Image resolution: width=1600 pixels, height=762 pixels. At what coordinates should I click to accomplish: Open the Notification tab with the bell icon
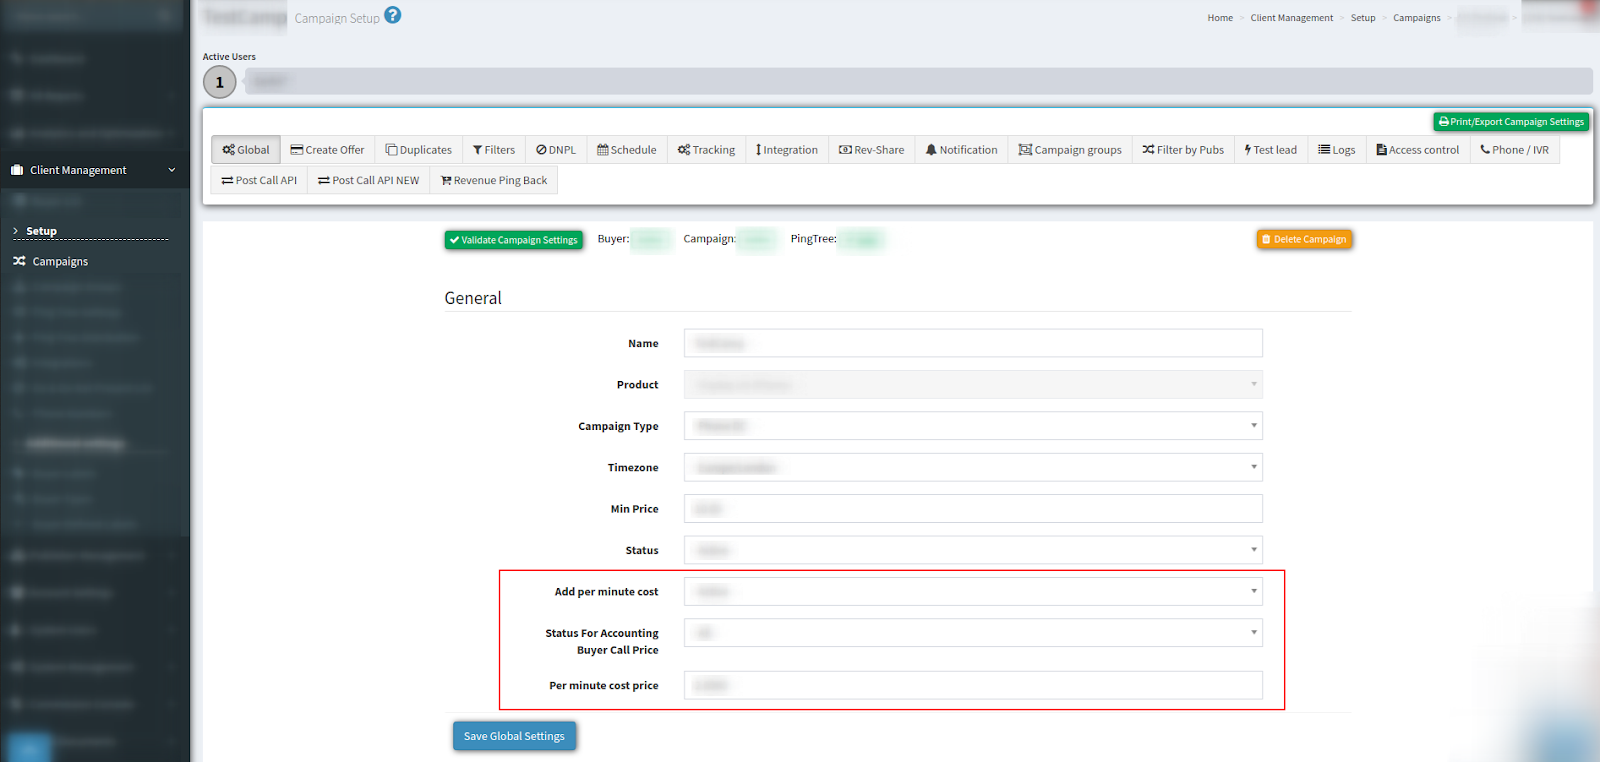[x=961, y=150]
